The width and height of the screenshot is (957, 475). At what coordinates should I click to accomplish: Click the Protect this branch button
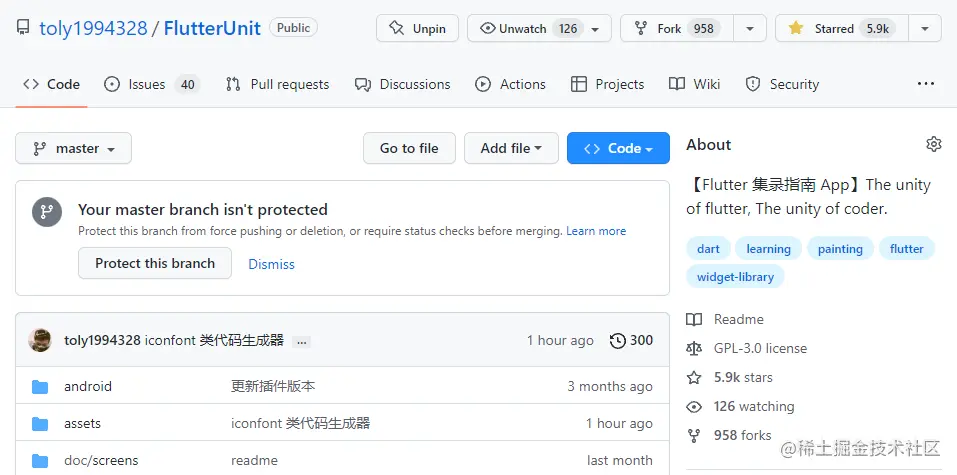coord(155,263)
